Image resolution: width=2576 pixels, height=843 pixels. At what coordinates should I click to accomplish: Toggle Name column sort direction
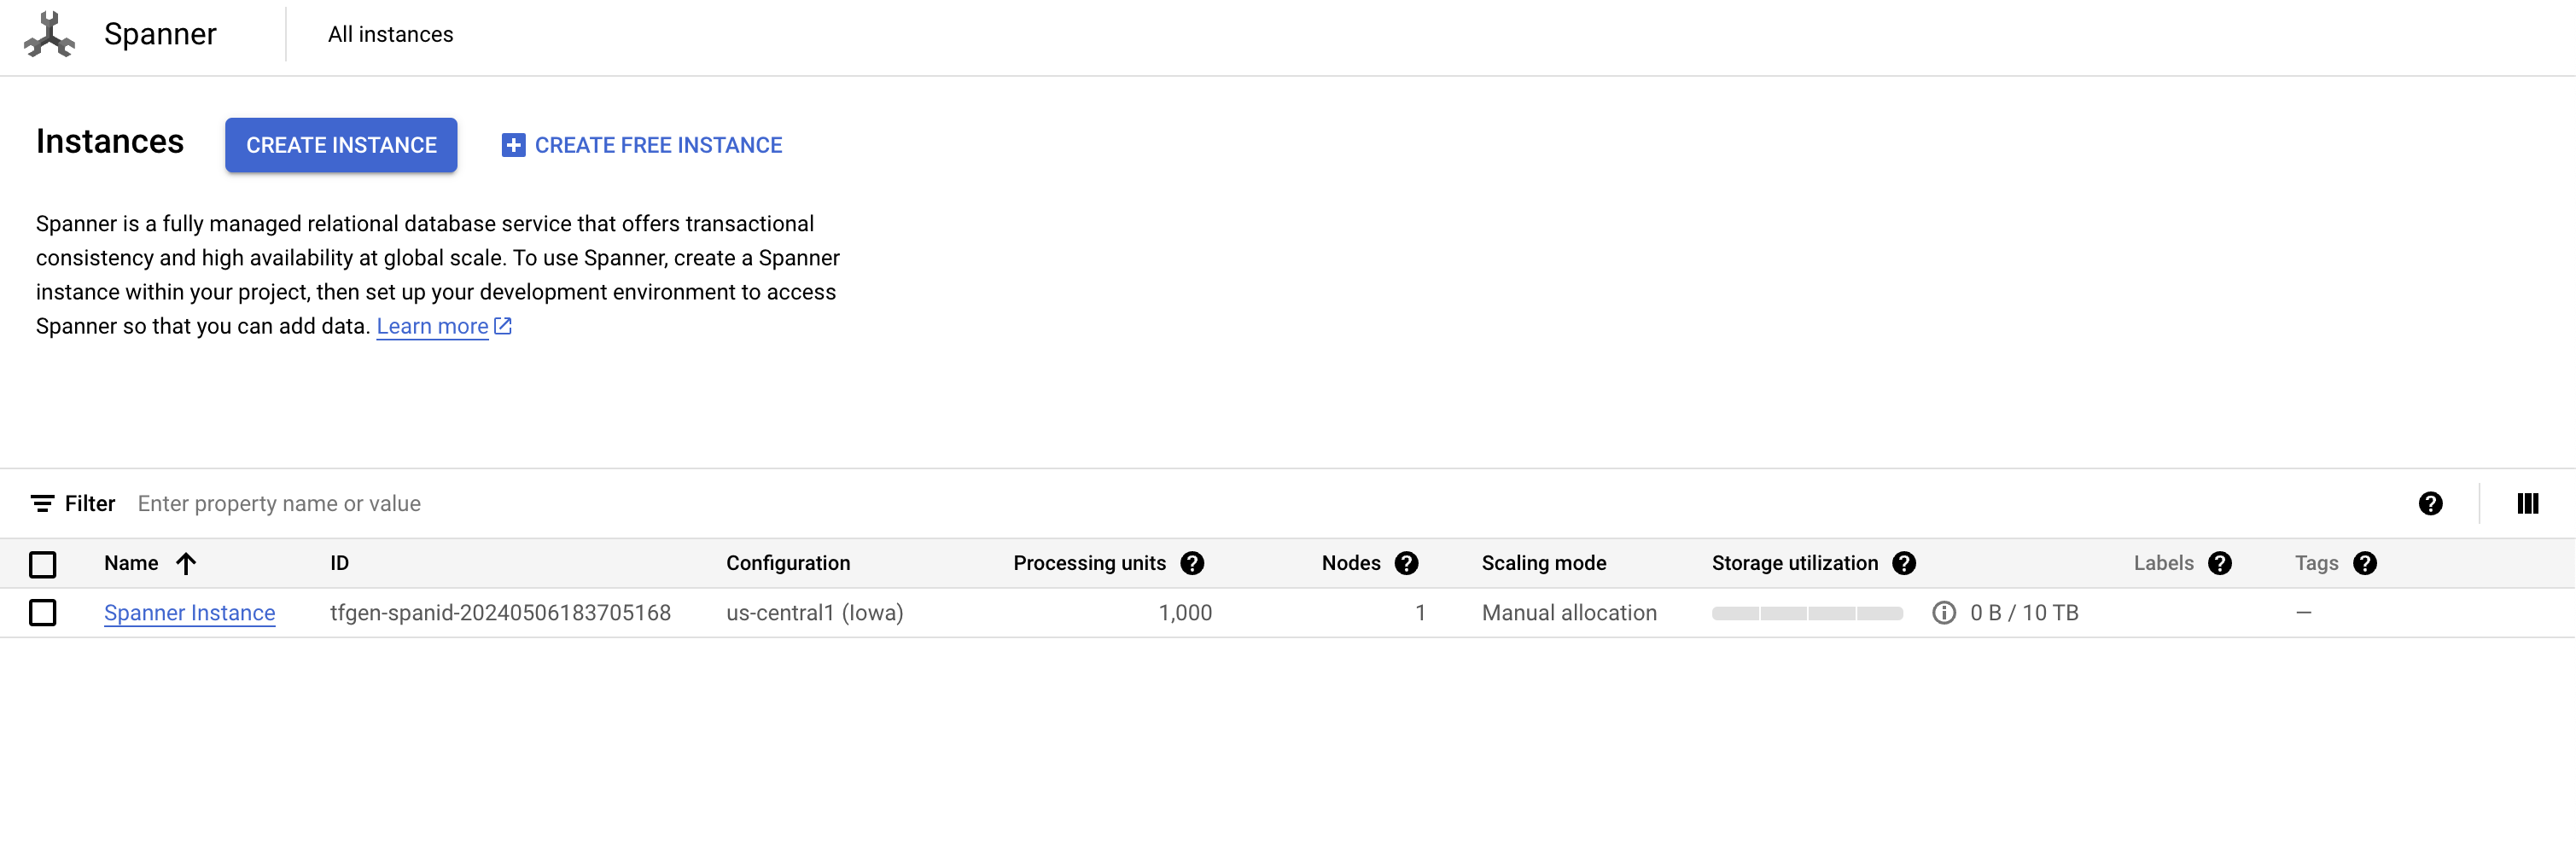pyautogui.click(x=187, y=563)
